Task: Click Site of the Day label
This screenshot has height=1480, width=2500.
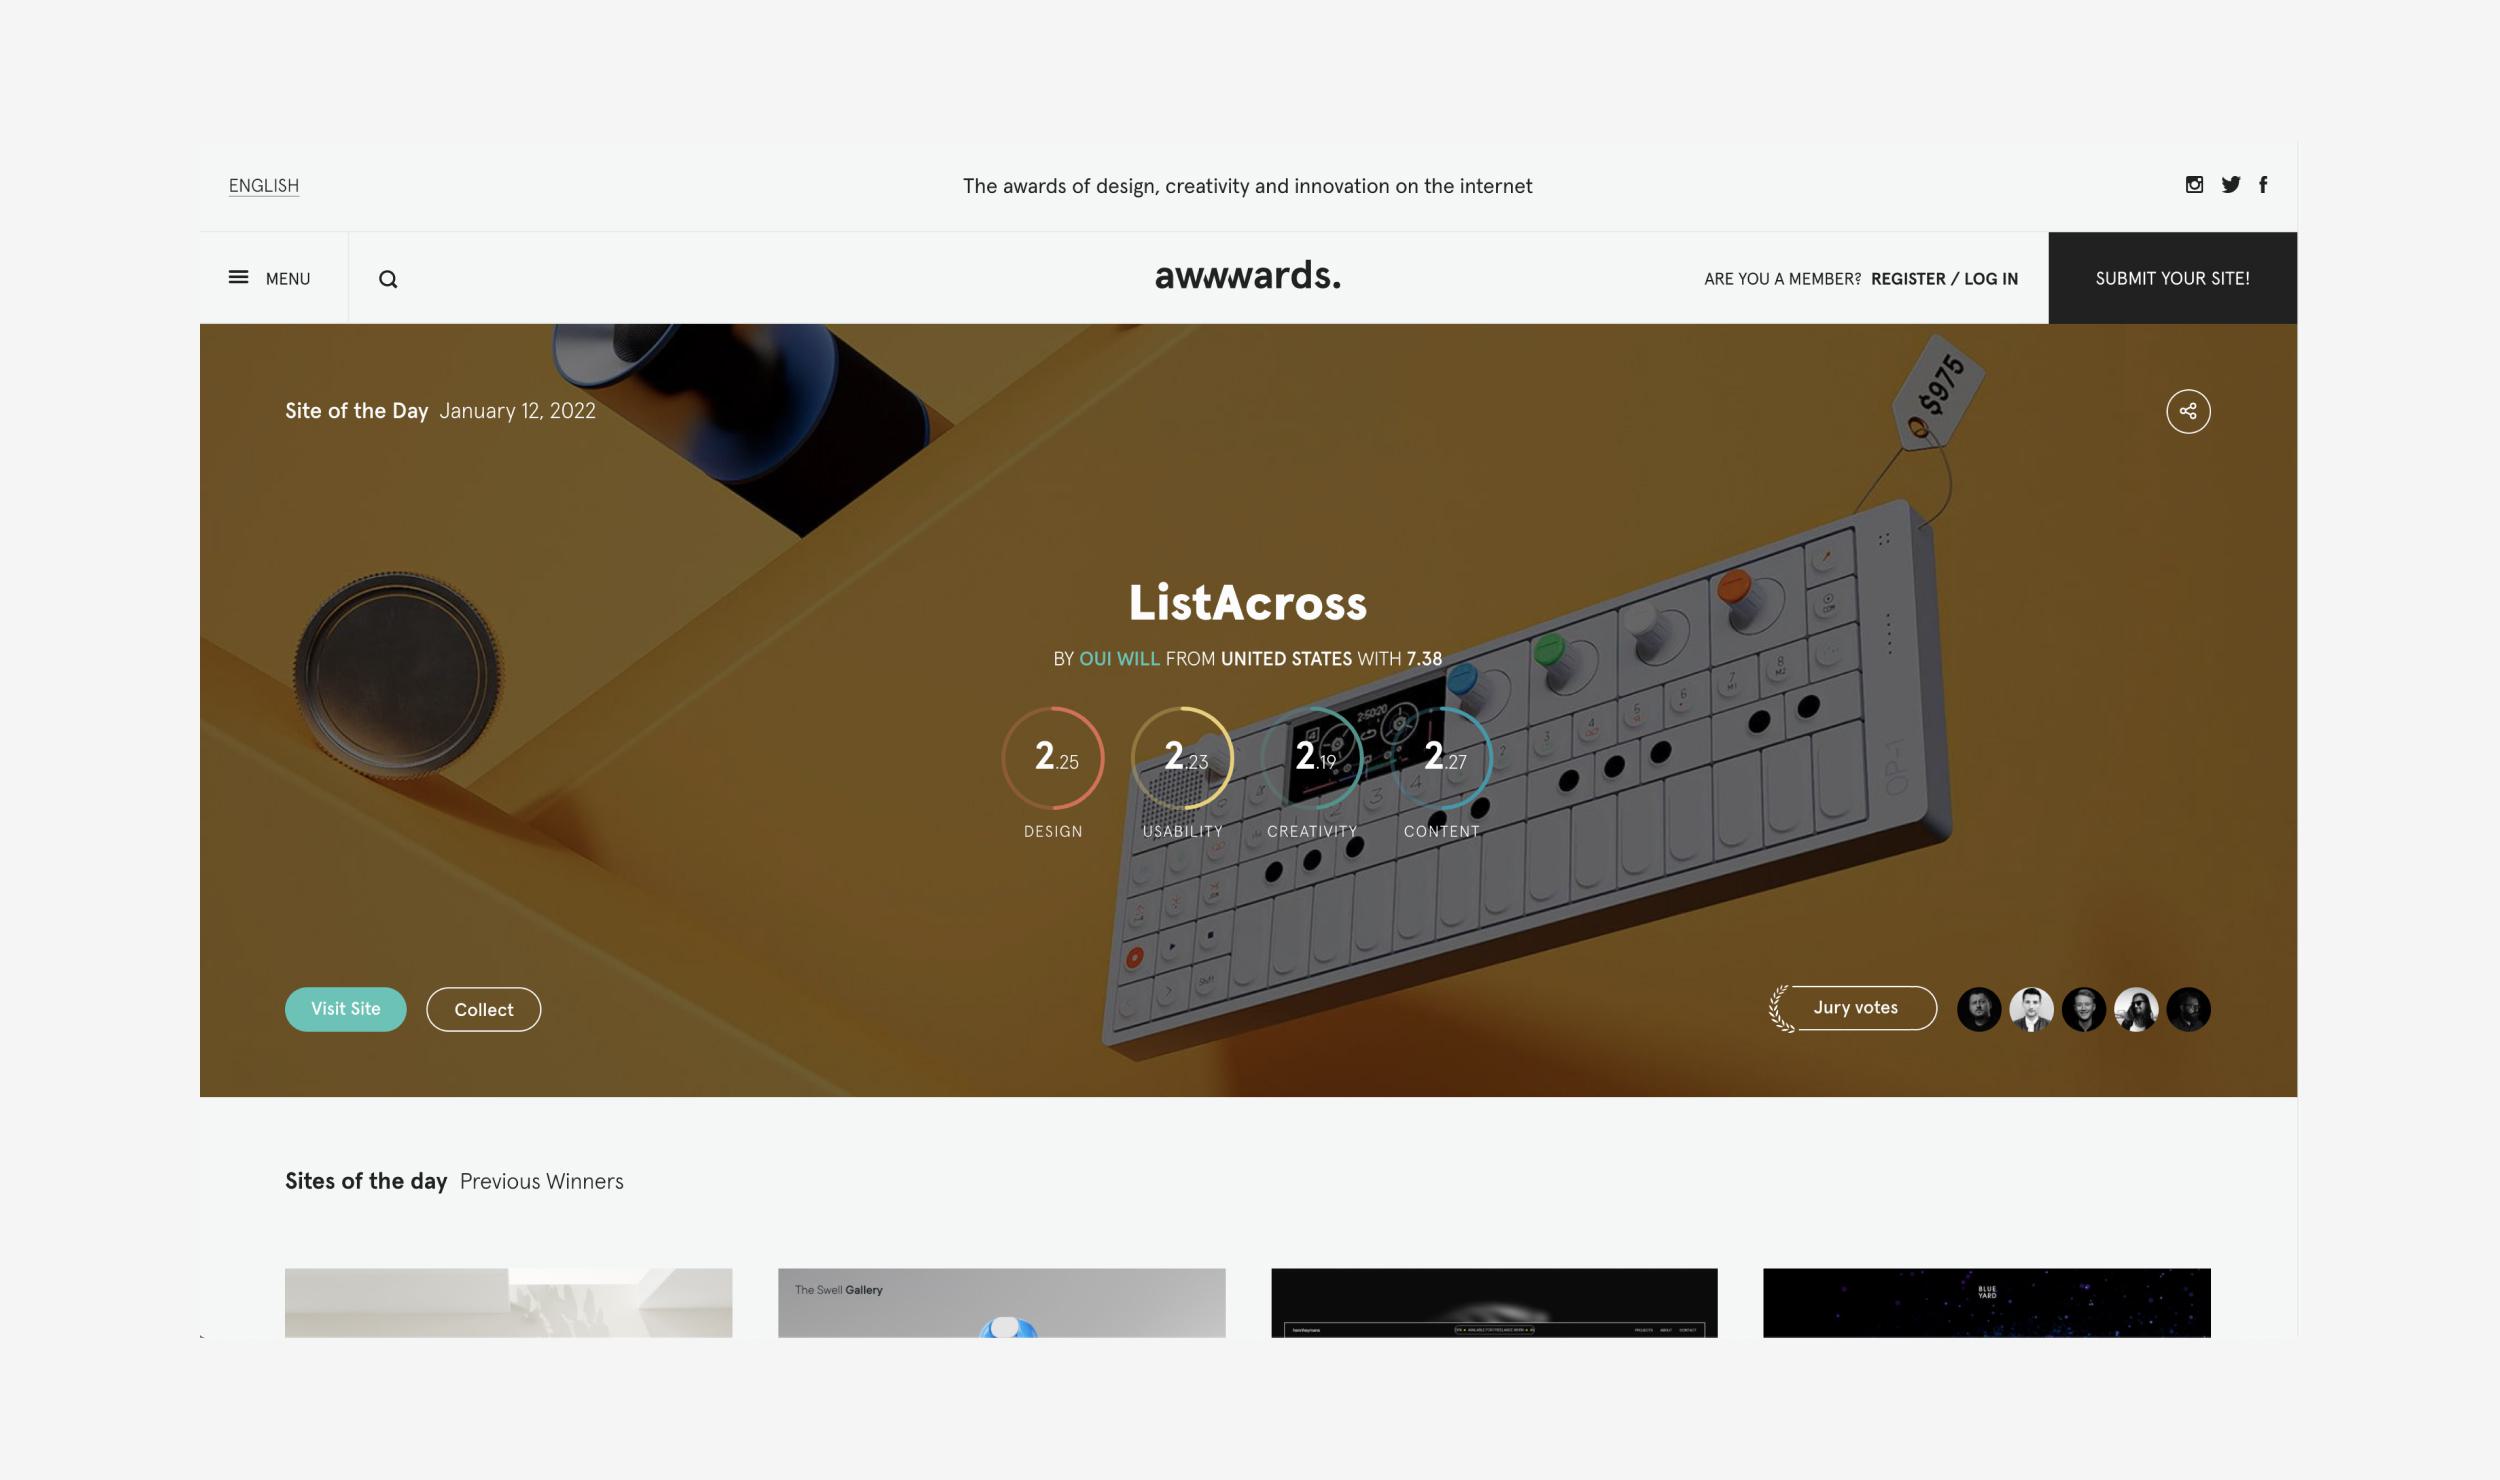Action: (356, 411)
